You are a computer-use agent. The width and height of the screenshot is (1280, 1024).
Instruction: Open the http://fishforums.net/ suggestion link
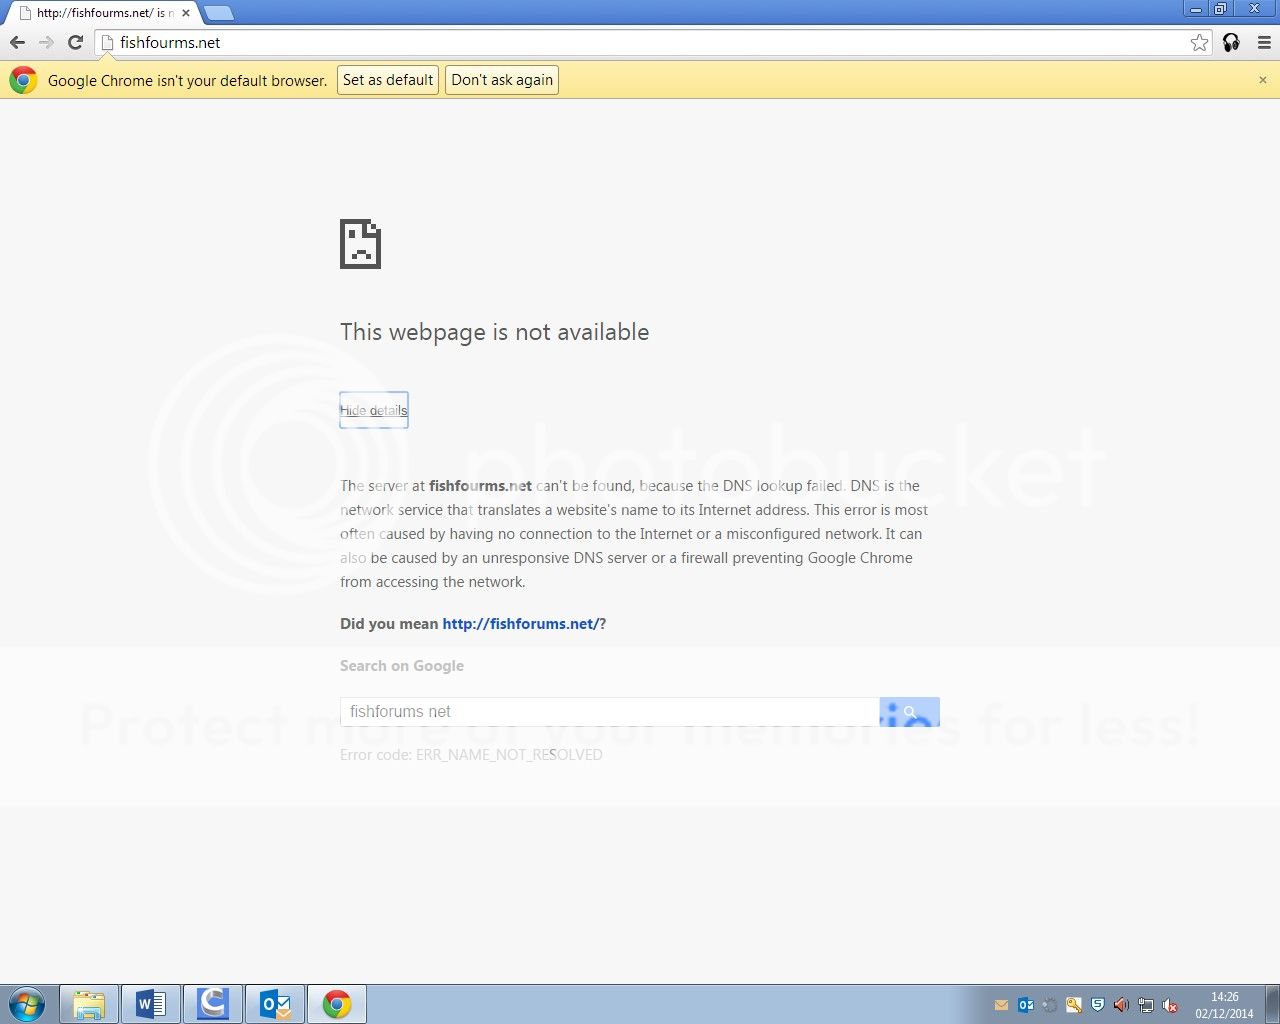coord(520,624)
